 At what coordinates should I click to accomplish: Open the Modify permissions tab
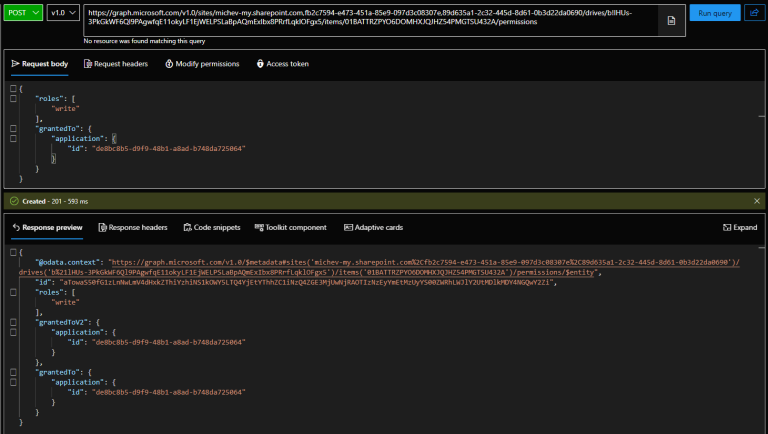[x=202, y=64]
